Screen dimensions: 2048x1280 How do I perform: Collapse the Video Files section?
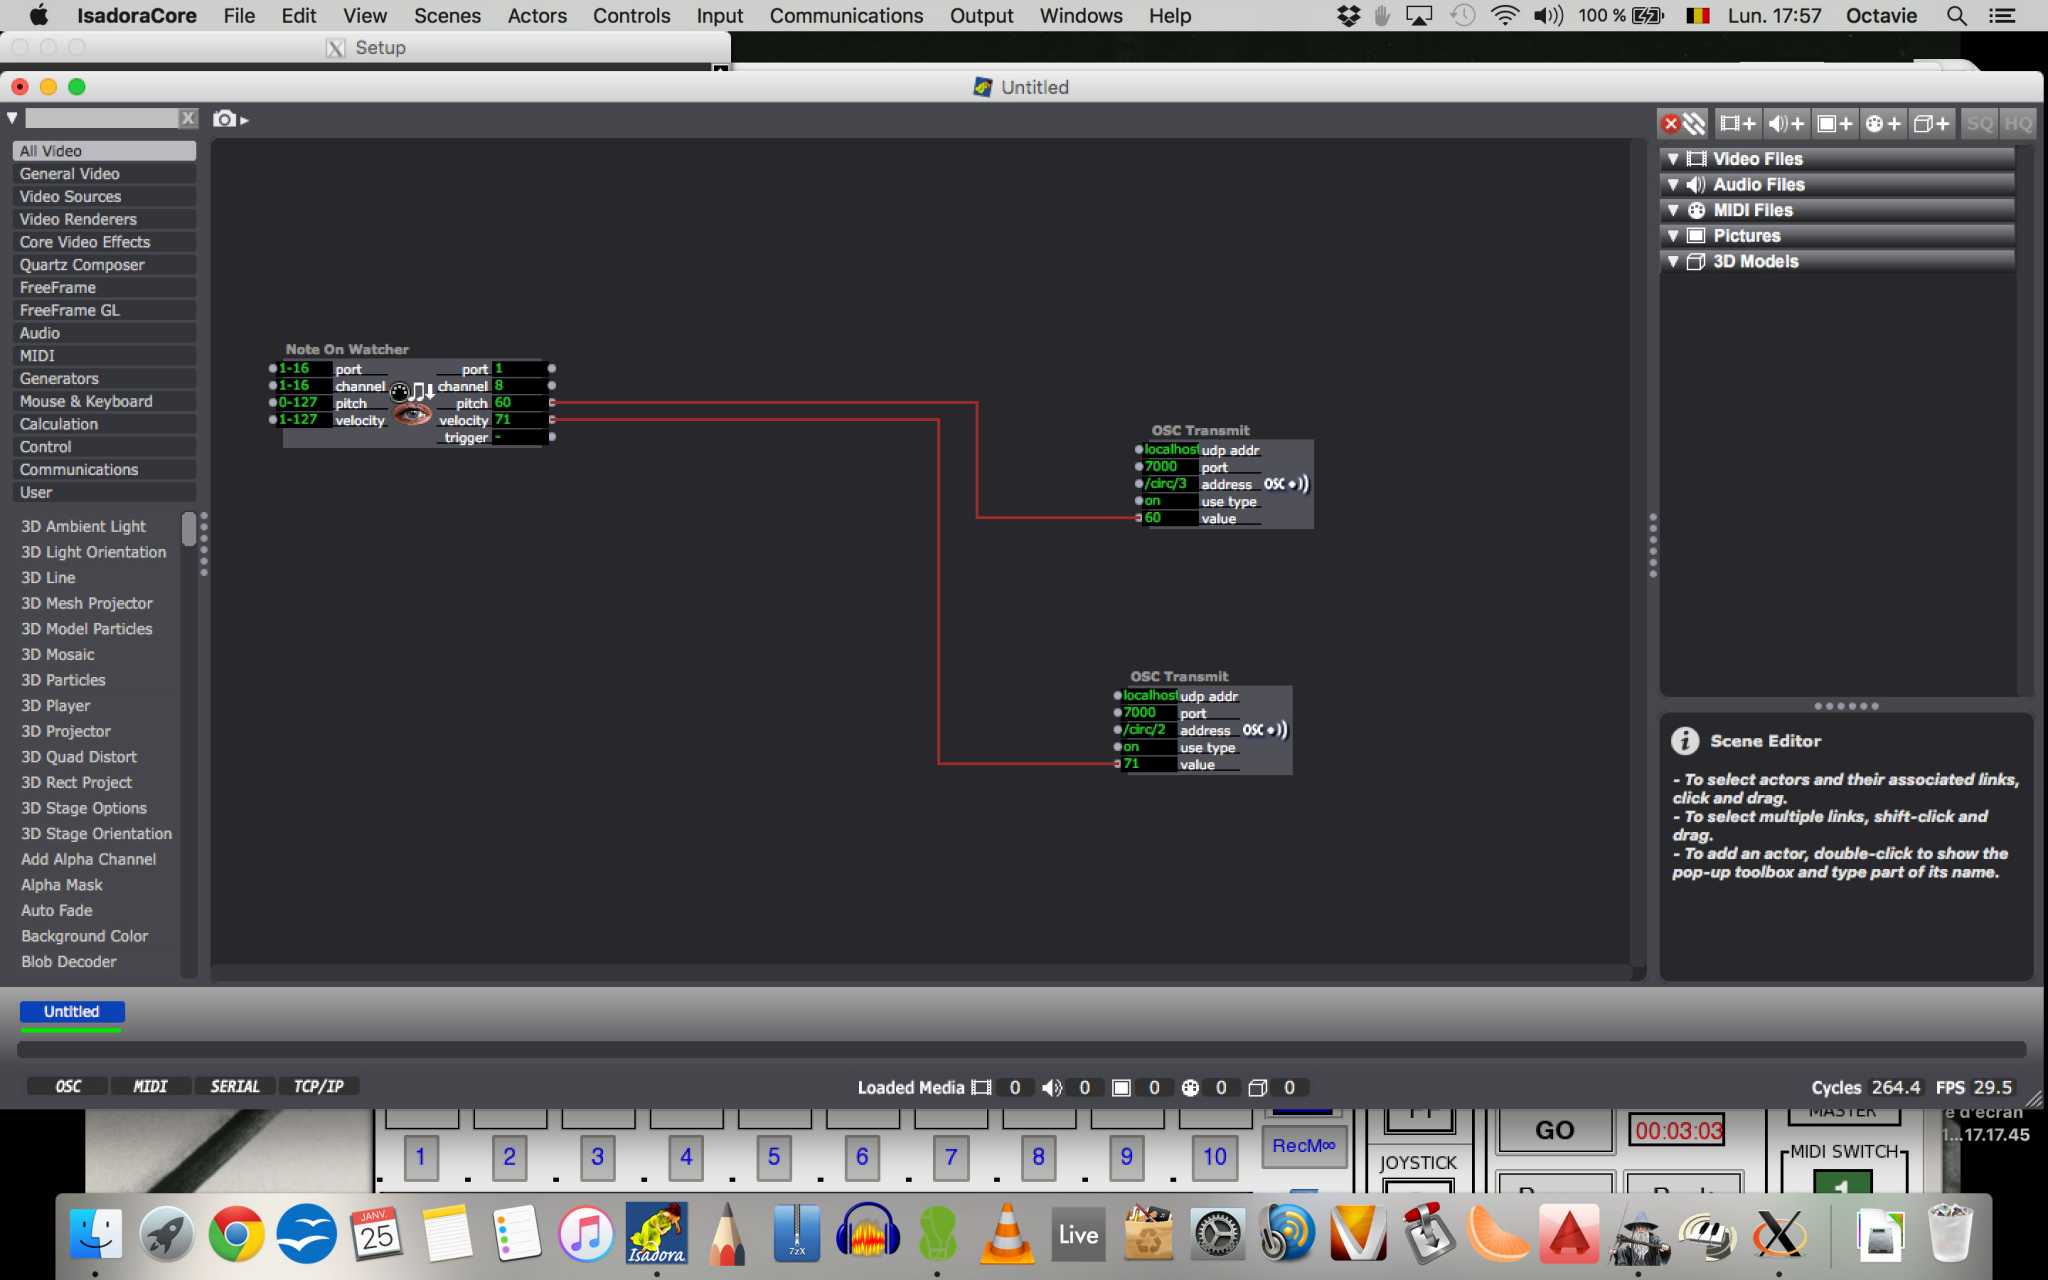(x=1673, y=159)
